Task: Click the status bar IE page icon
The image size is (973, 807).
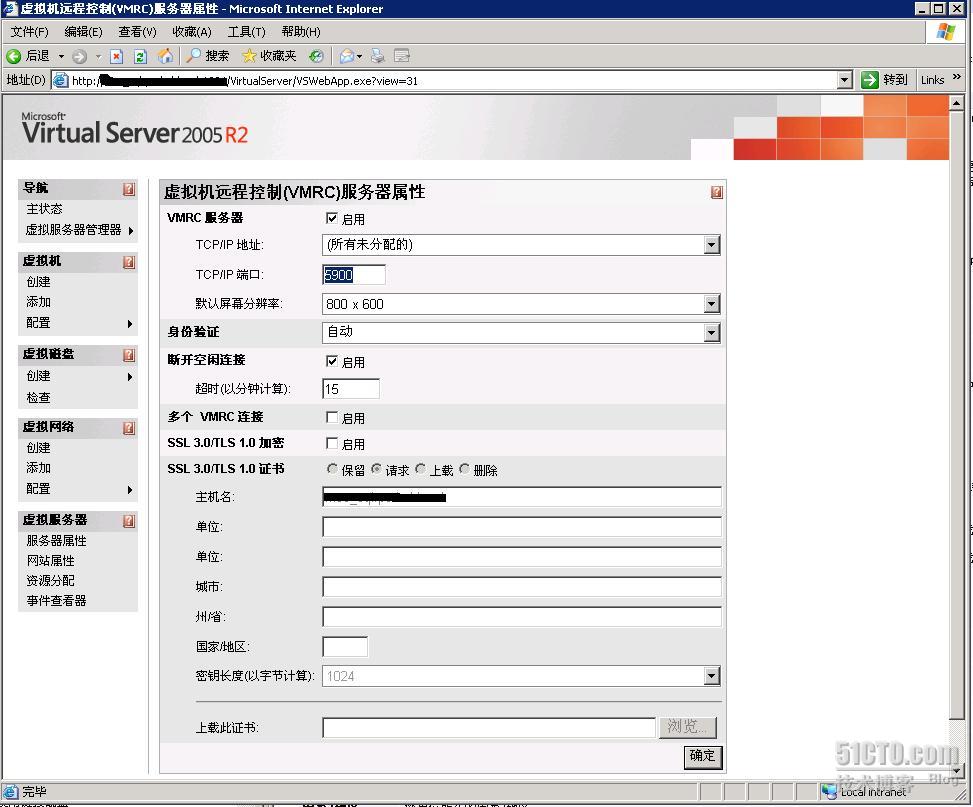Action: [x=11, y=791]
